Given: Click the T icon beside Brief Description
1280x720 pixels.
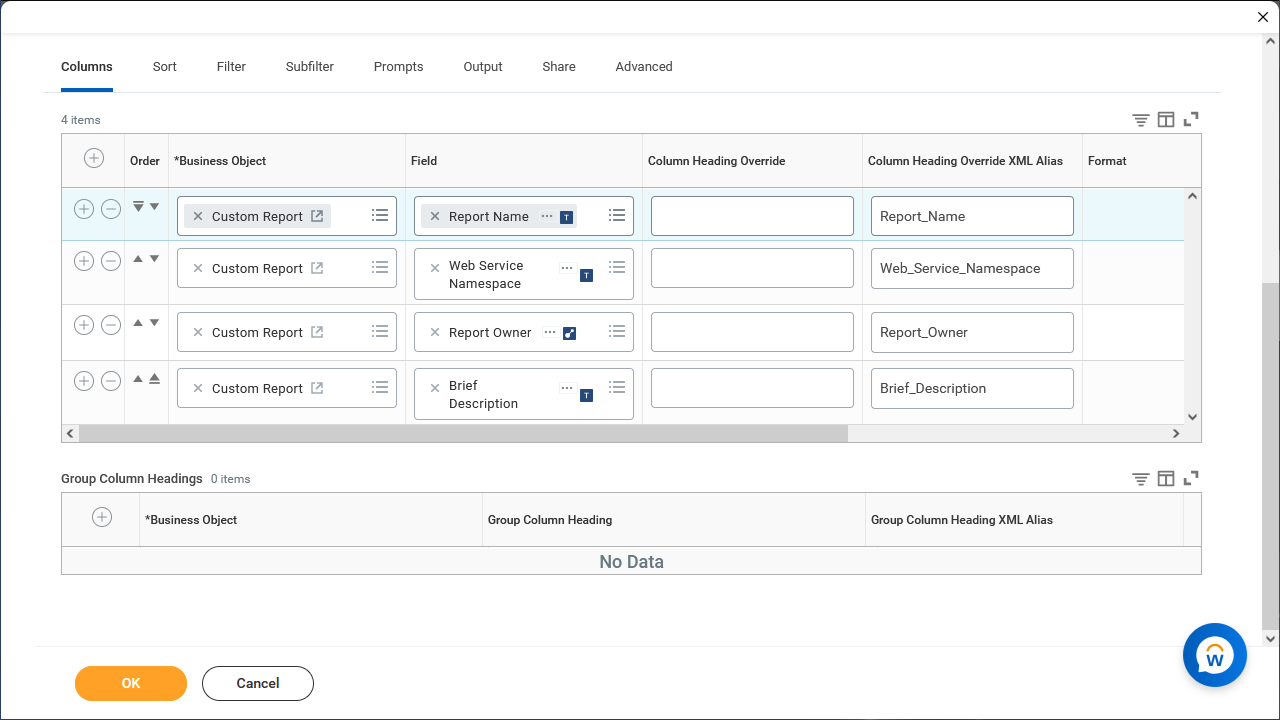Looking at the screenshot, I should pos(586,395).
